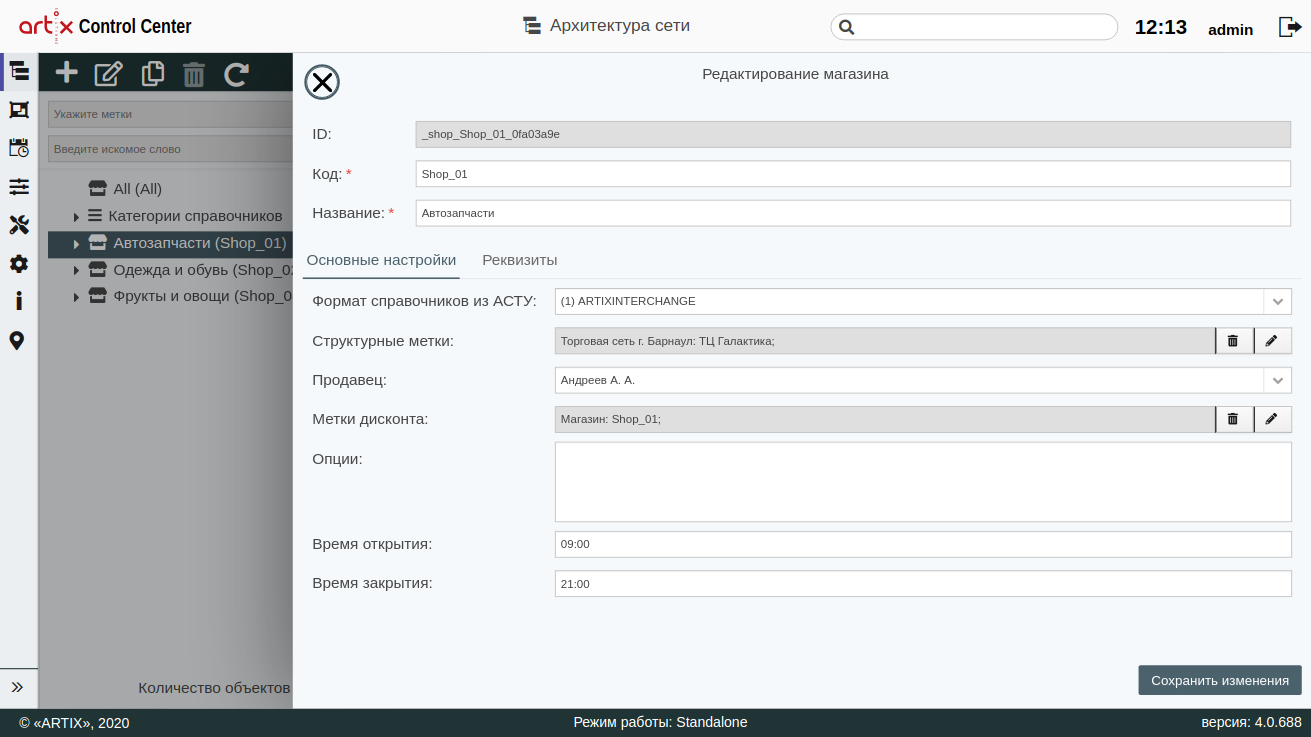Click the search magnifier icon
Image resolution: width=1311 pixels, height=737 pixels.
(x=846, y=27)
